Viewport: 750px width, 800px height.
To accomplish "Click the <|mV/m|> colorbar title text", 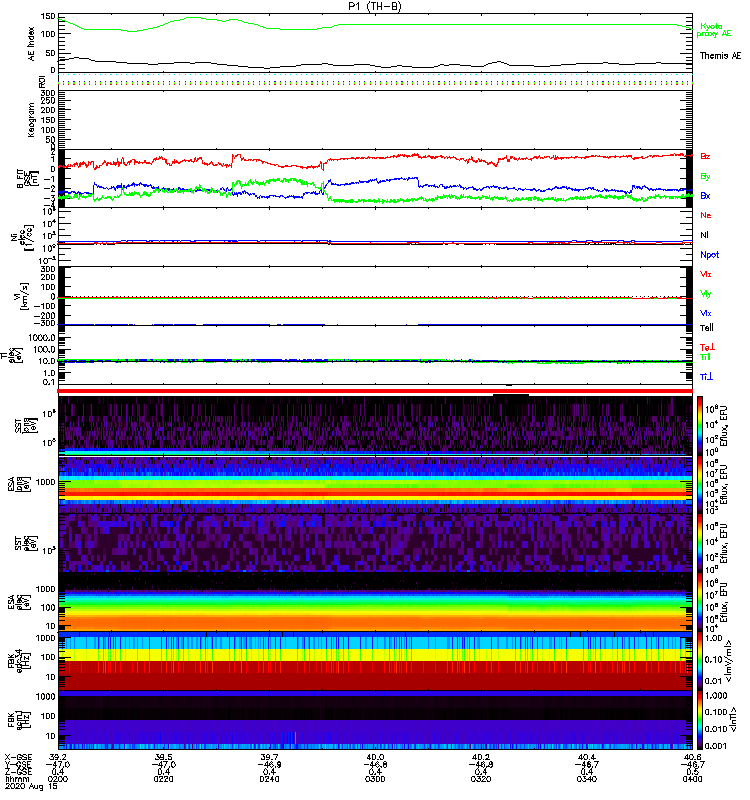I will (731, 661).
